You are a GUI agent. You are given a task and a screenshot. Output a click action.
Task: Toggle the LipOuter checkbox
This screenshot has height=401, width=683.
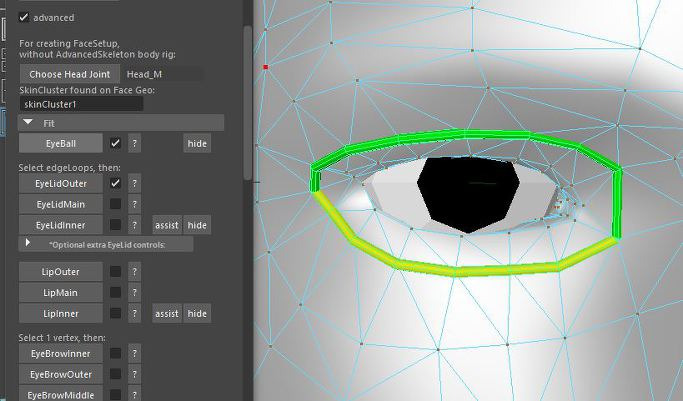115,272
